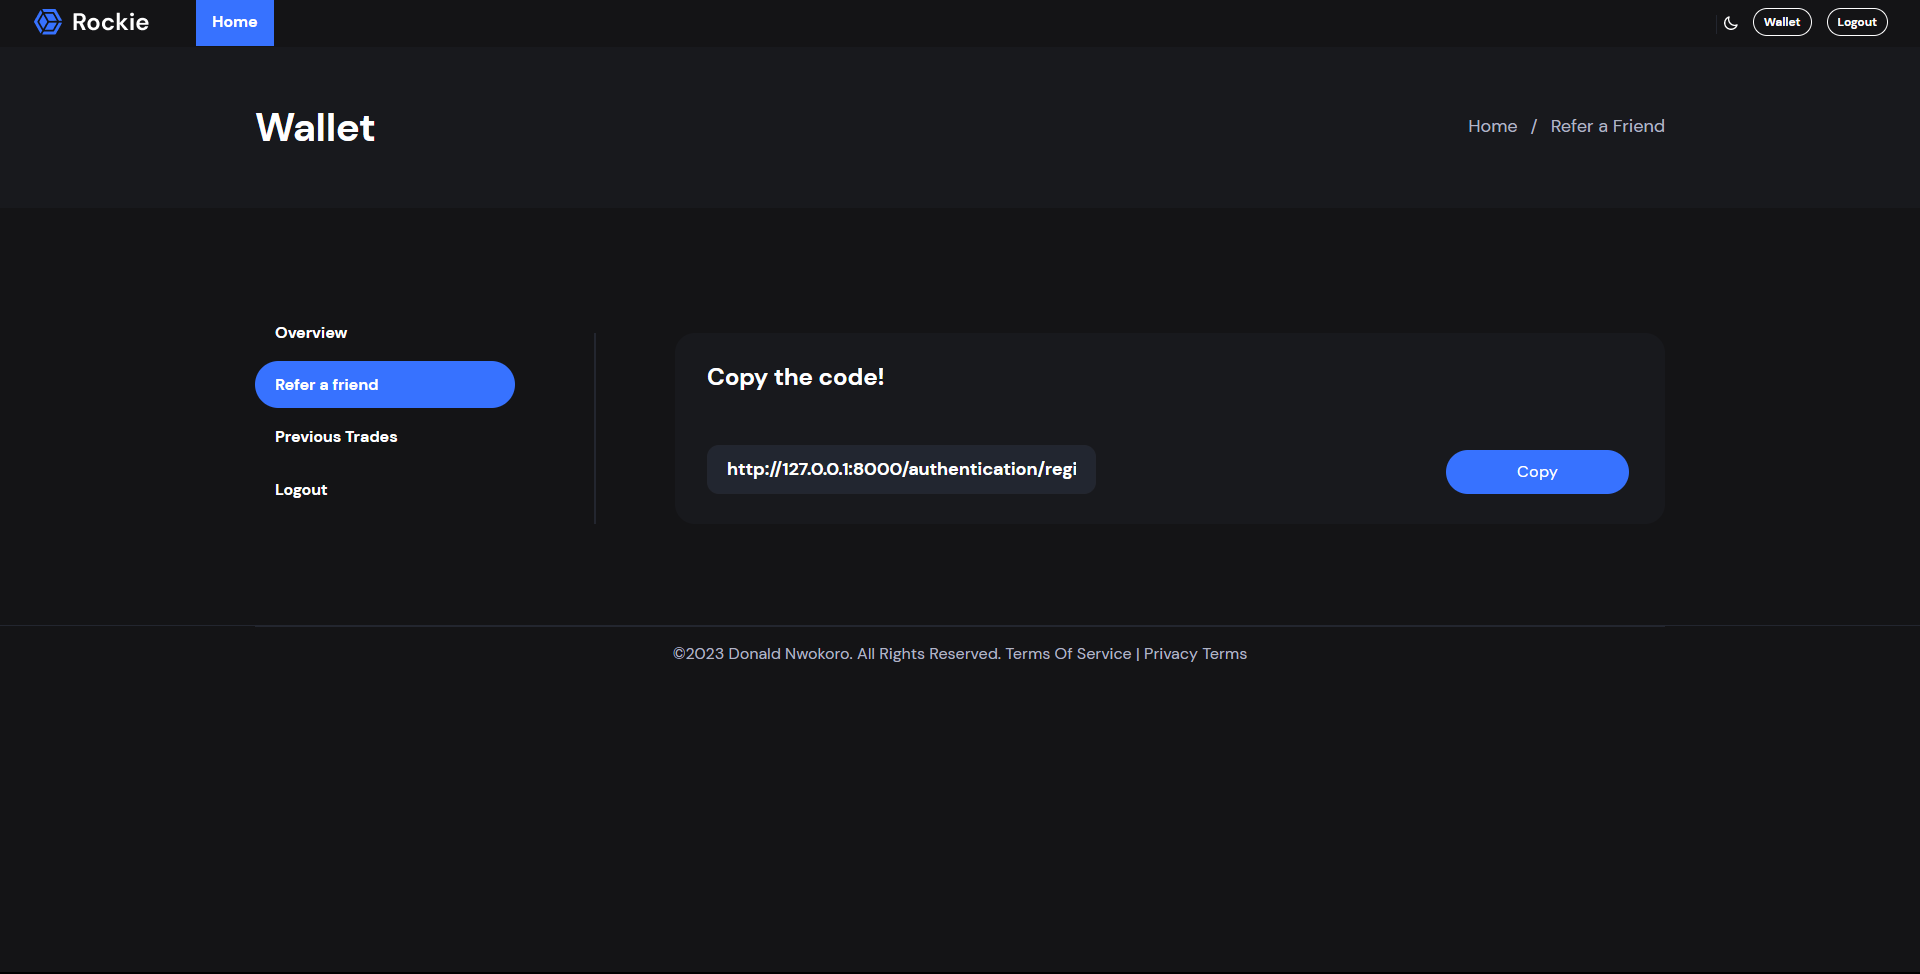Click the Refer a Friend breadcrumb
This screenshot has width=1920, height=974.
click(x=1607, y=126)
